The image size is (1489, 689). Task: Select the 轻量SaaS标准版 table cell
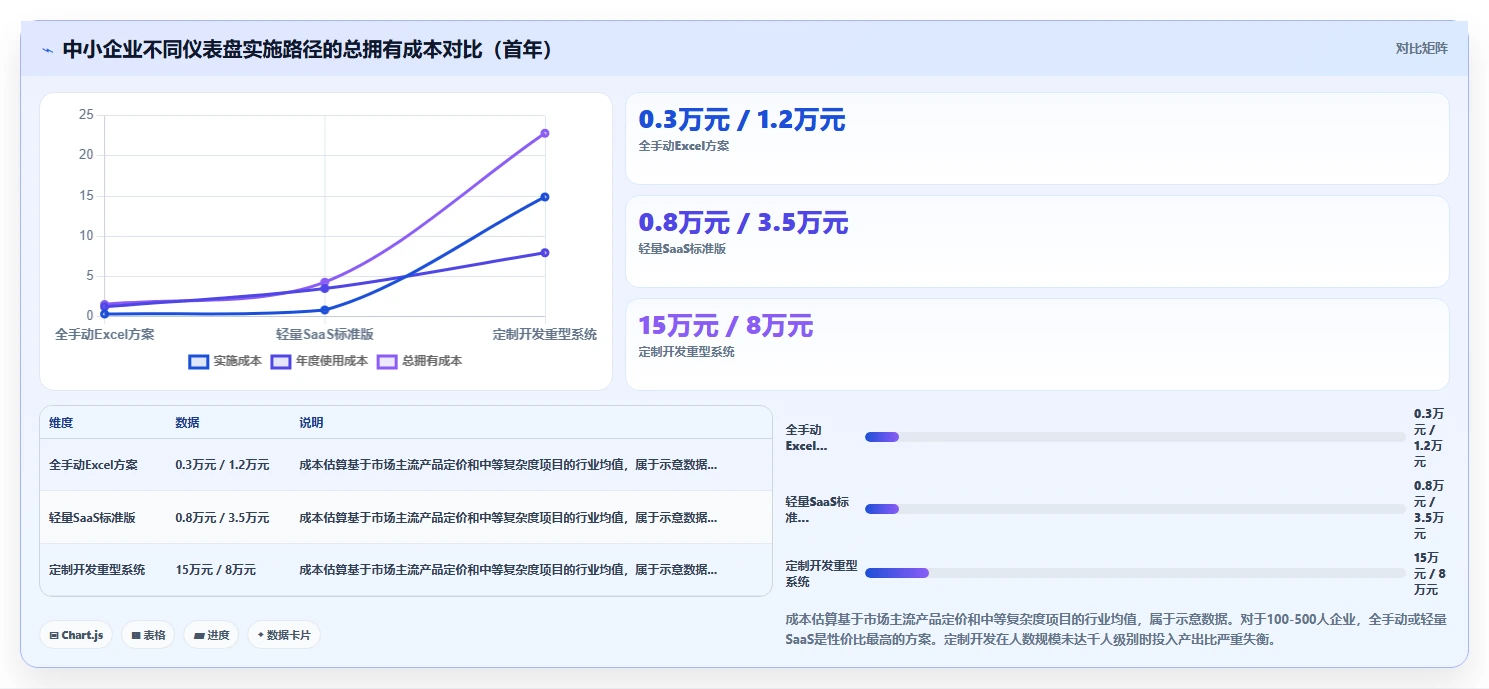click(x=92, y=518)
